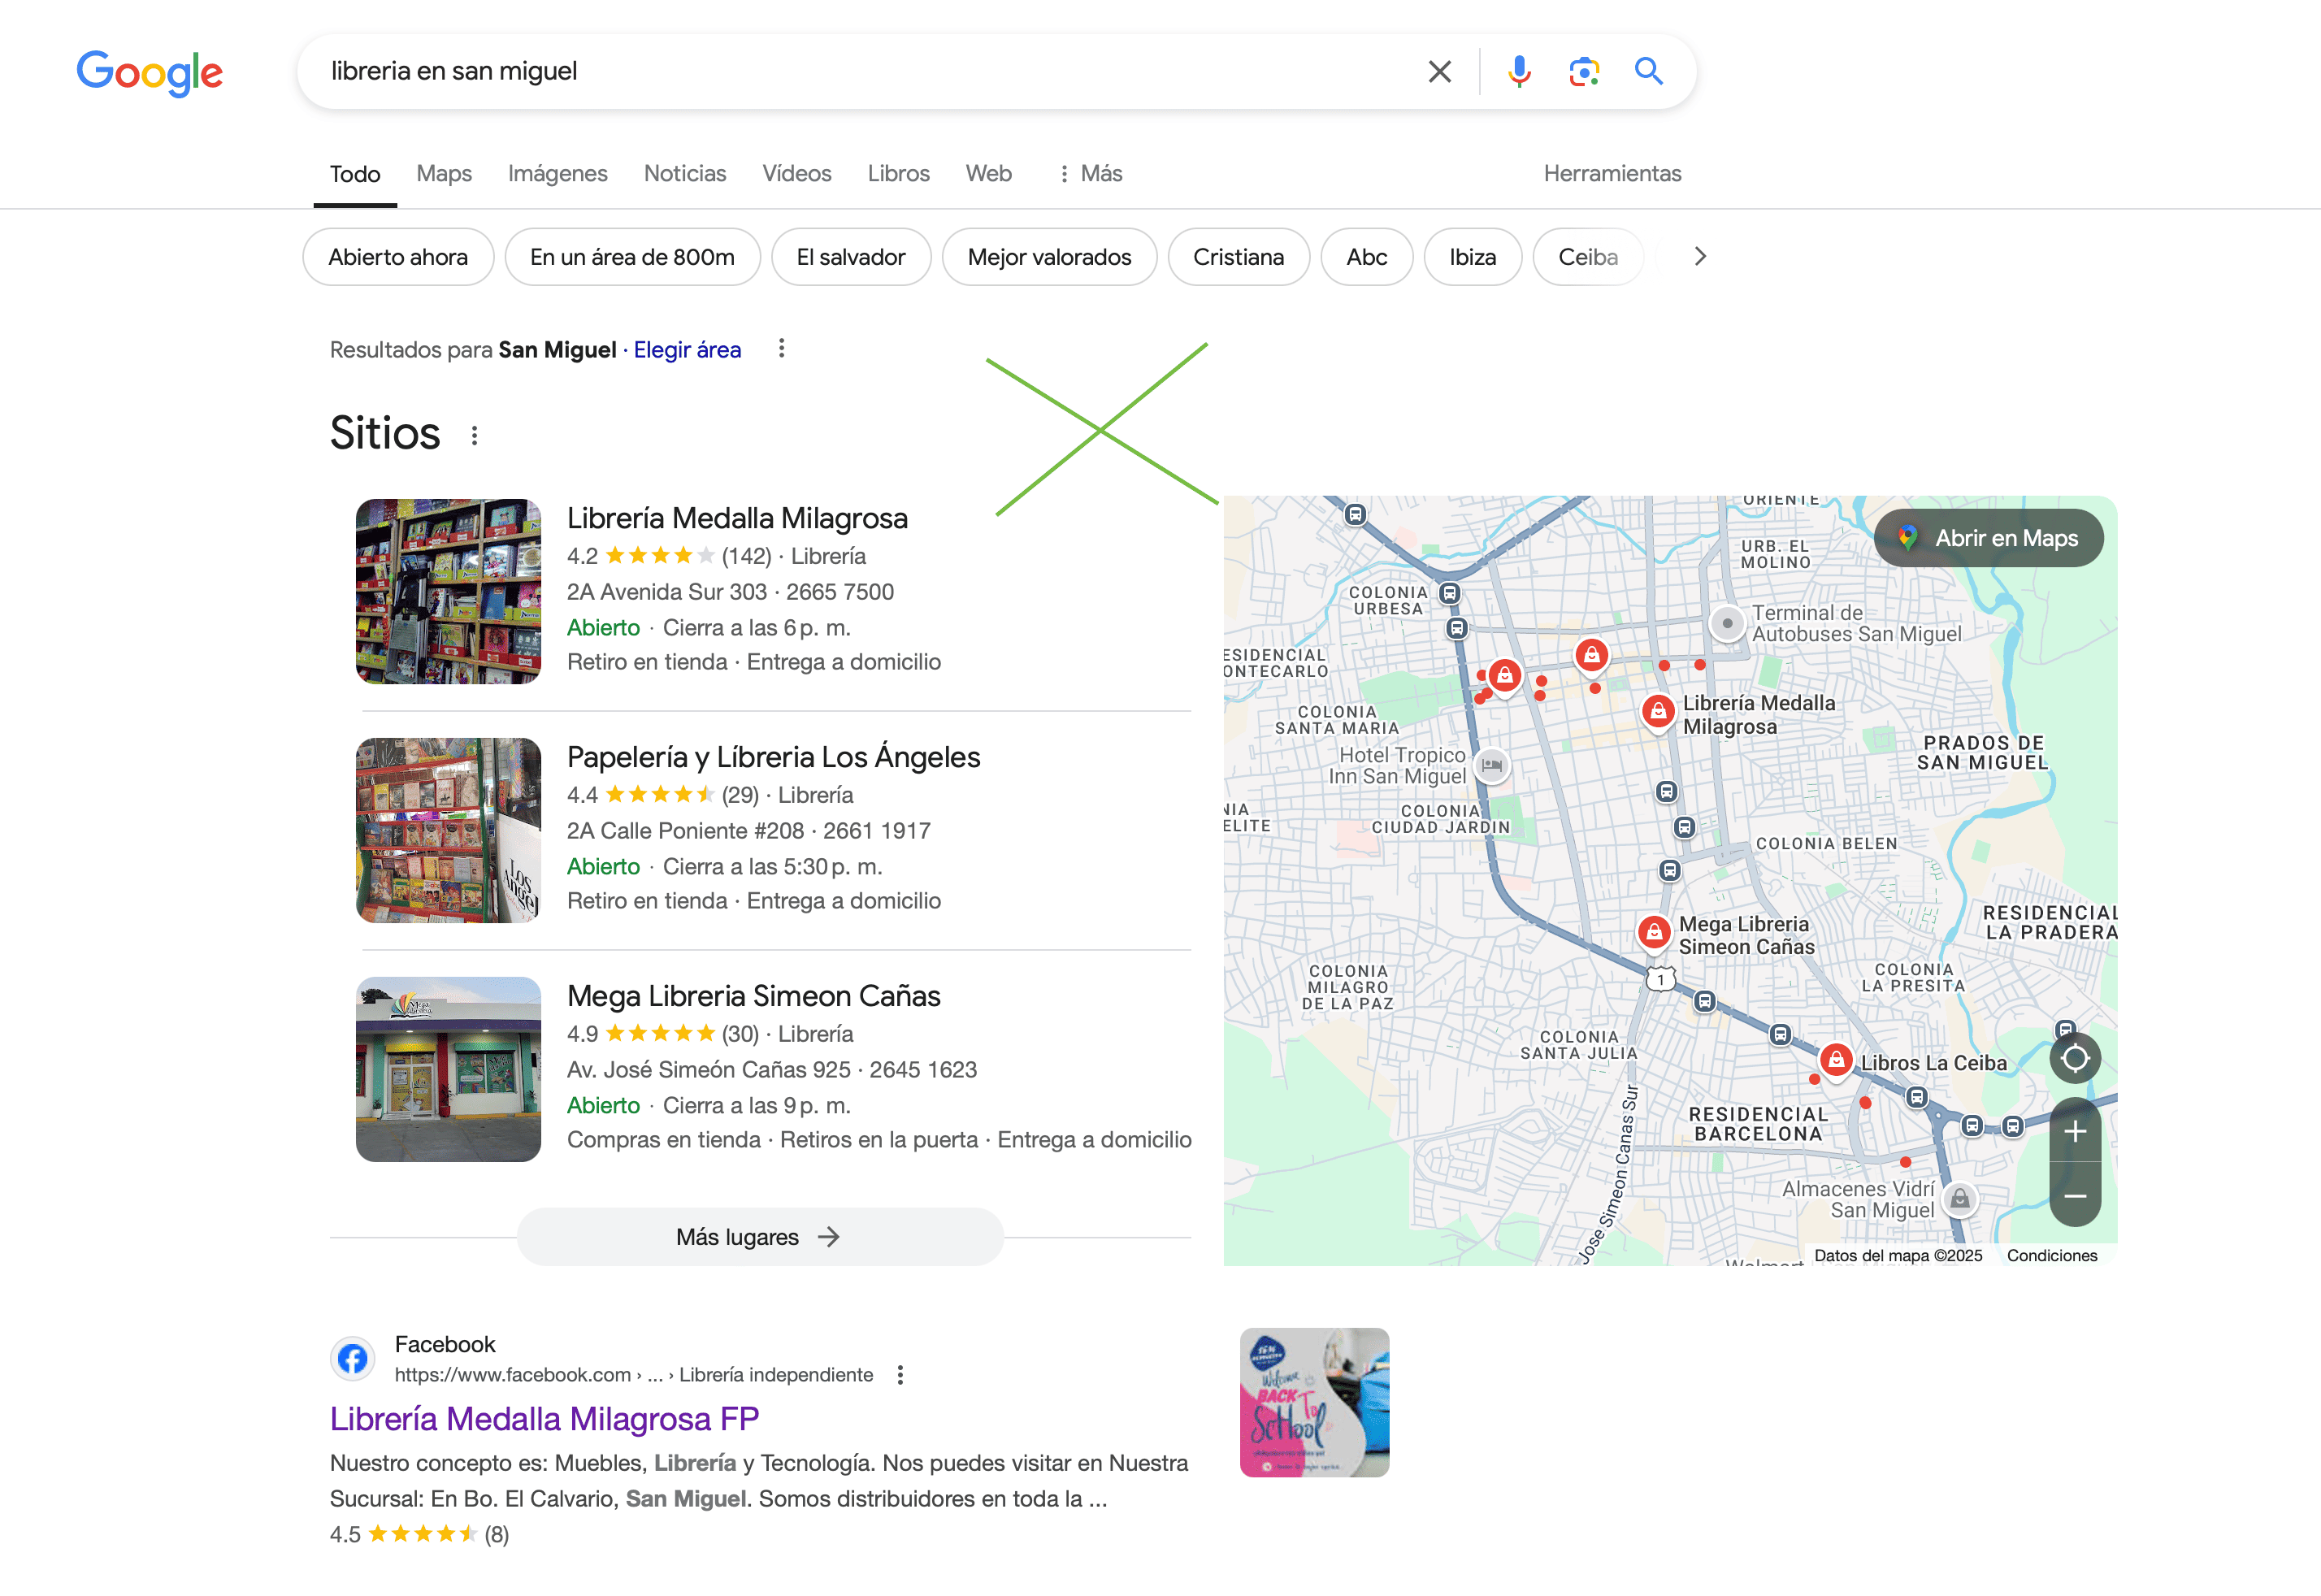Screen dimensions: 2321x1596
Task: Switch to the Noticias tab
Action: [x=685, y=174]
